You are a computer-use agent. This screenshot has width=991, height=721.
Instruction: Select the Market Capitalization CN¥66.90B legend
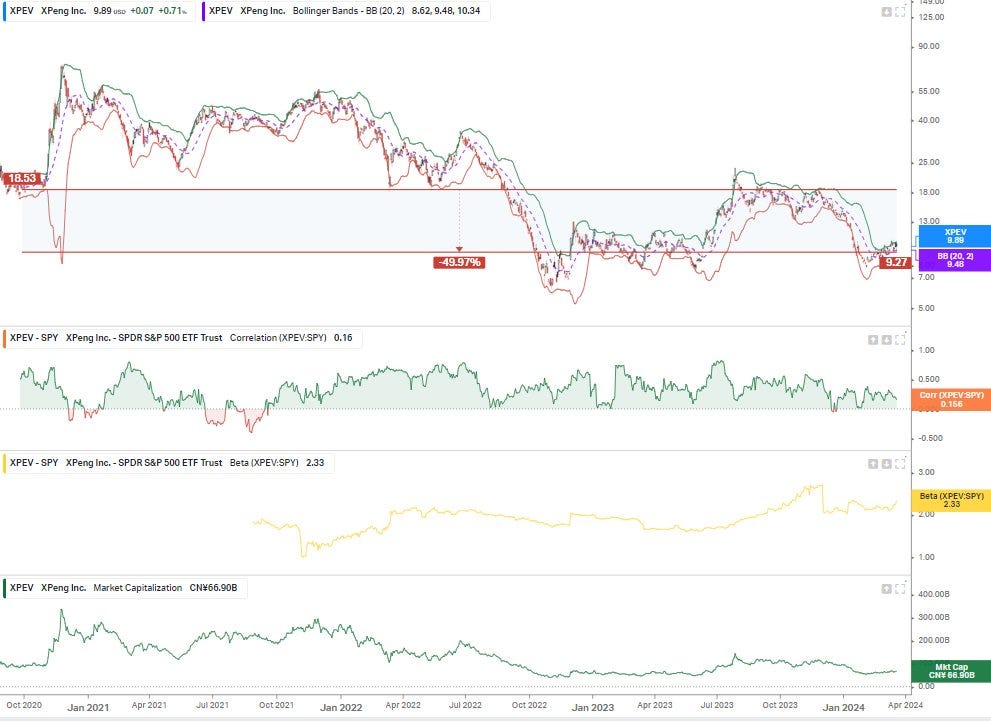pos(125,588)
